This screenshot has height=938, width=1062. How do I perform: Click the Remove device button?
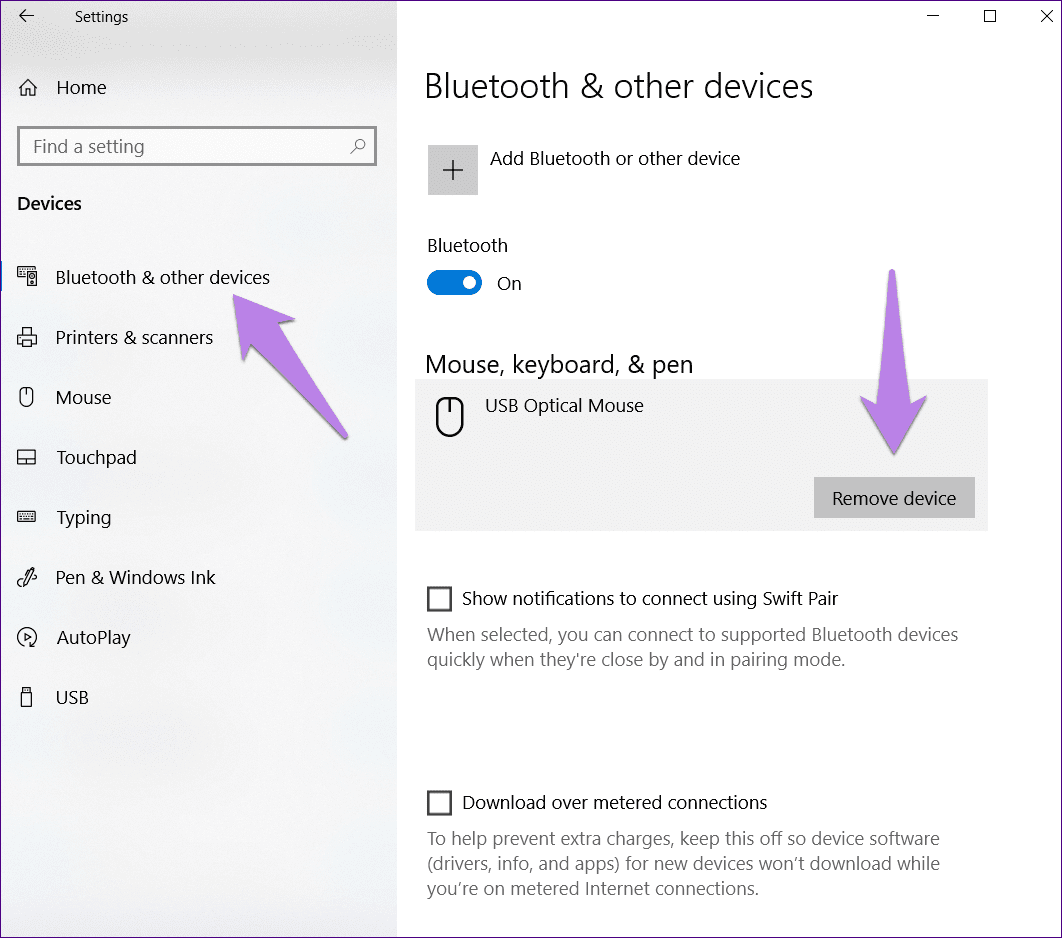tap(894, 498)
